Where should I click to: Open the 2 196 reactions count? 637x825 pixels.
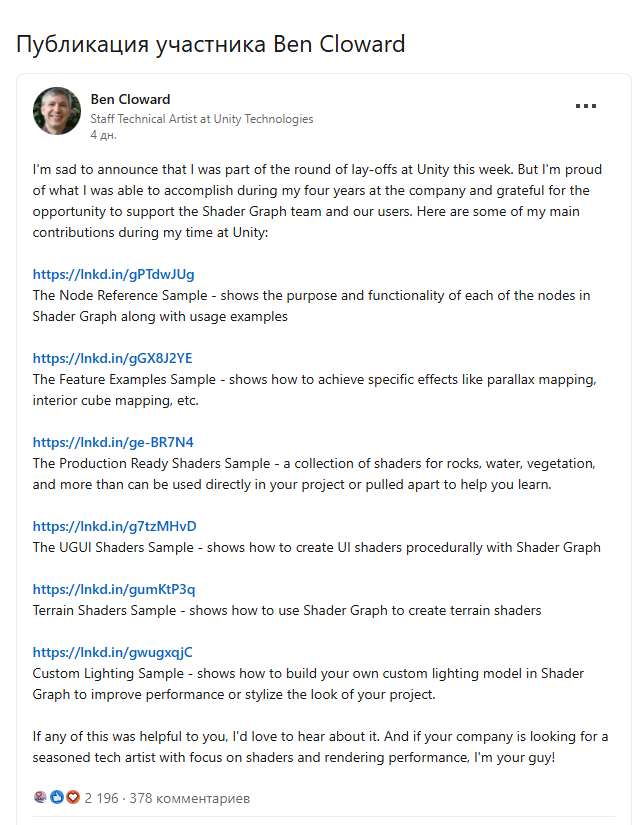(102, 798)
